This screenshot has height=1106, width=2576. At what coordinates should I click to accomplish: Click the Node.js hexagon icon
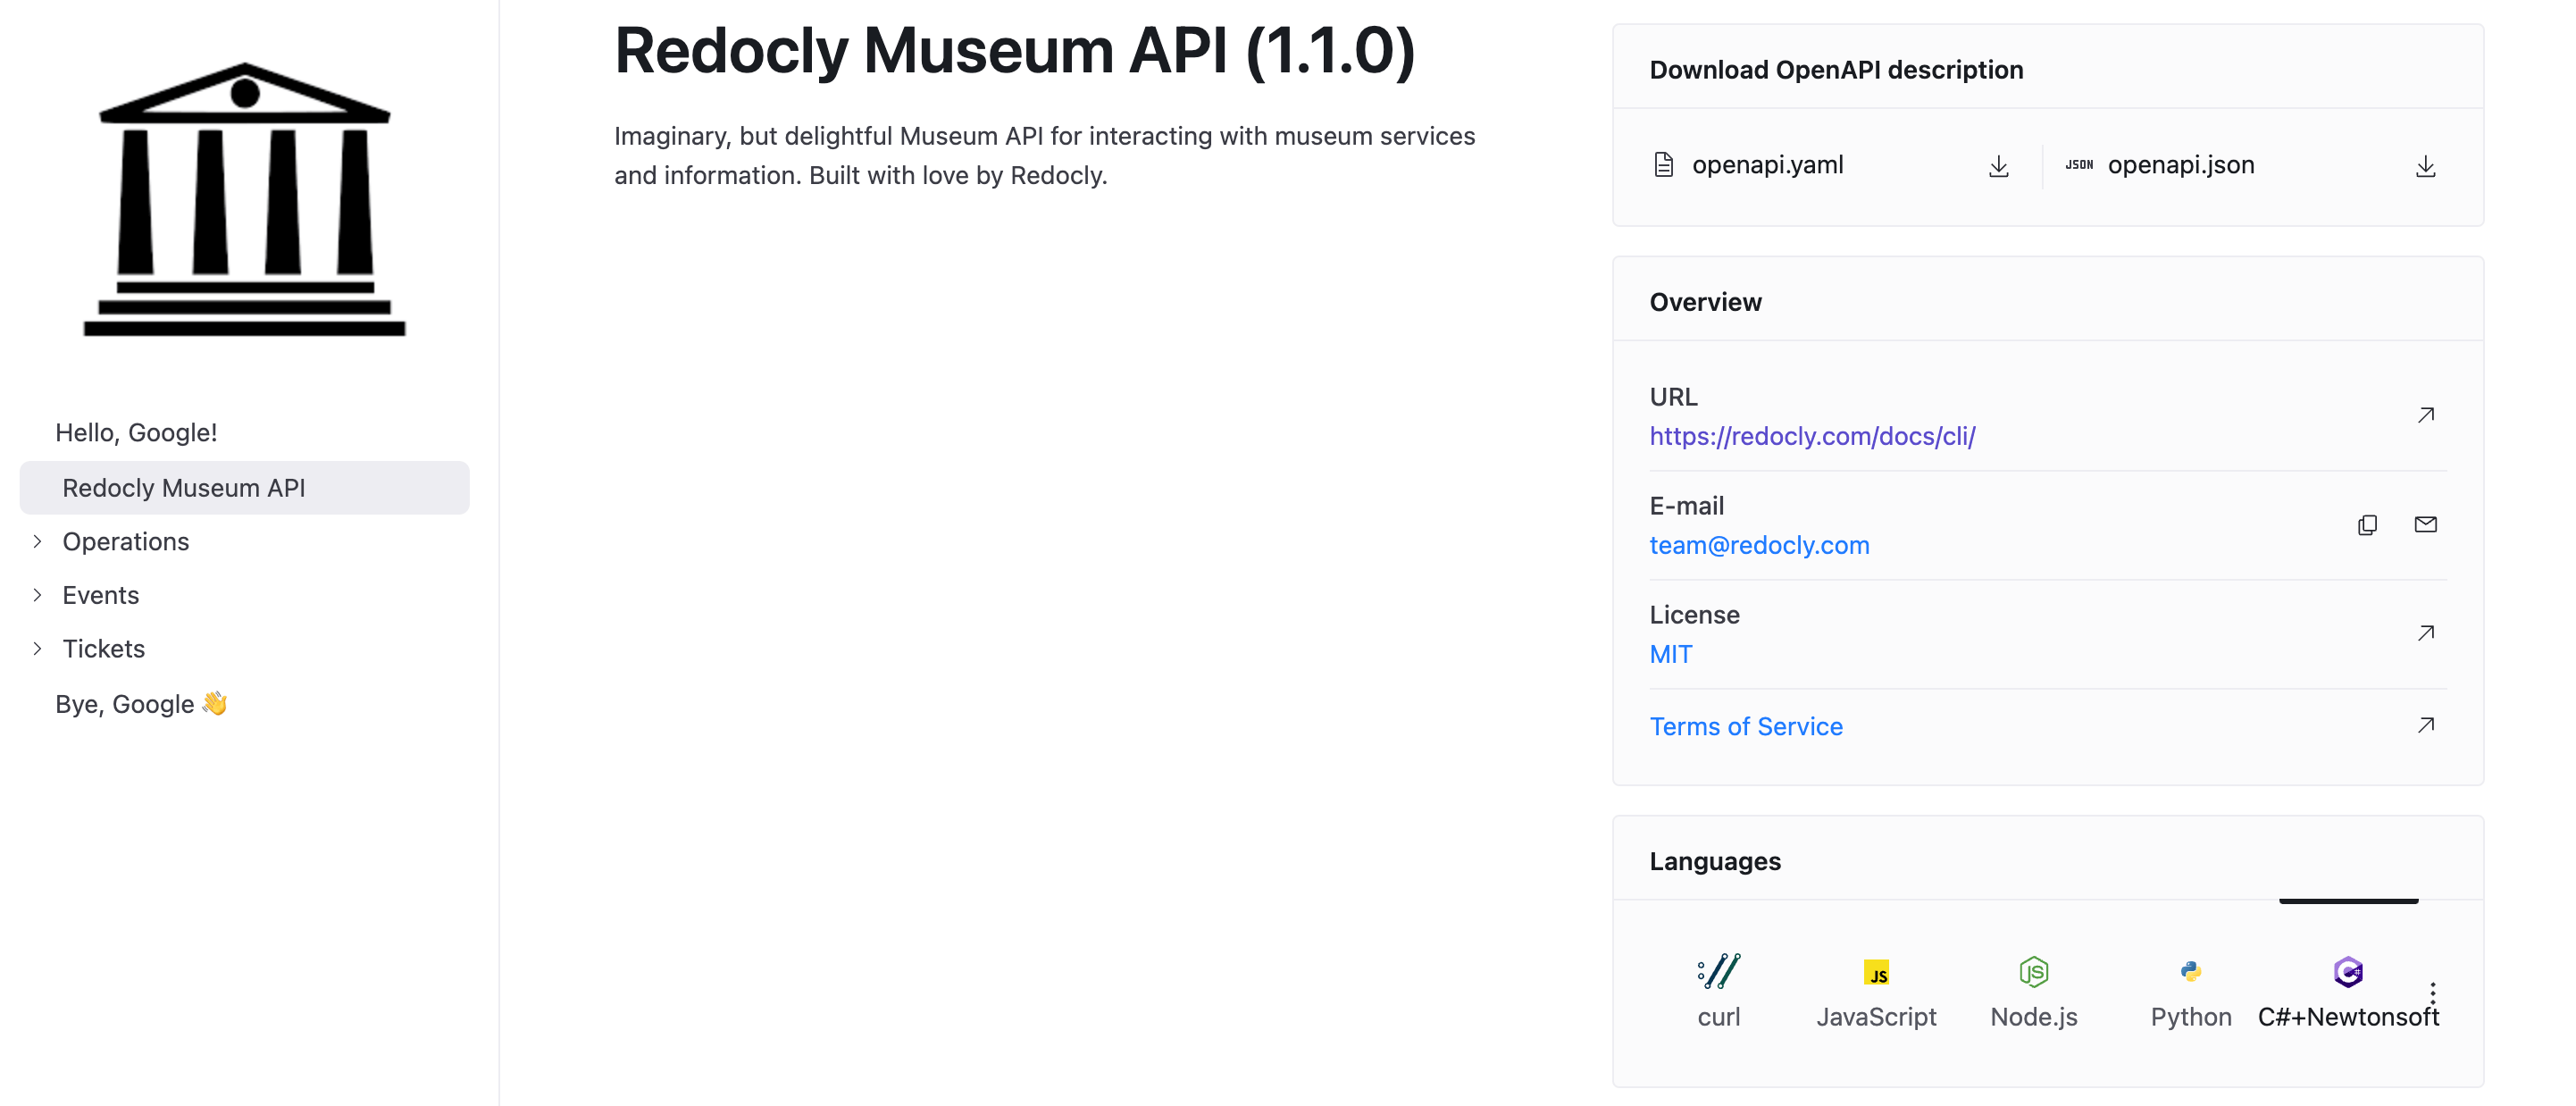click(2033, 971)
